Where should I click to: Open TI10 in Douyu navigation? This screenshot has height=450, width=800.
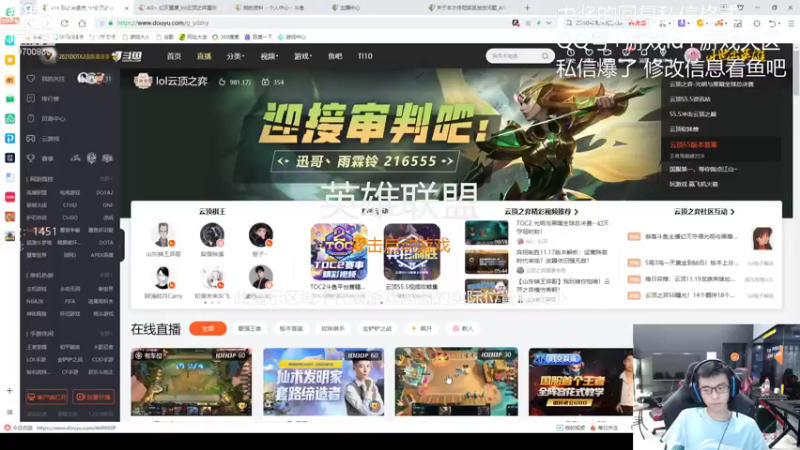pyautogui.click(x=365, y=56)
